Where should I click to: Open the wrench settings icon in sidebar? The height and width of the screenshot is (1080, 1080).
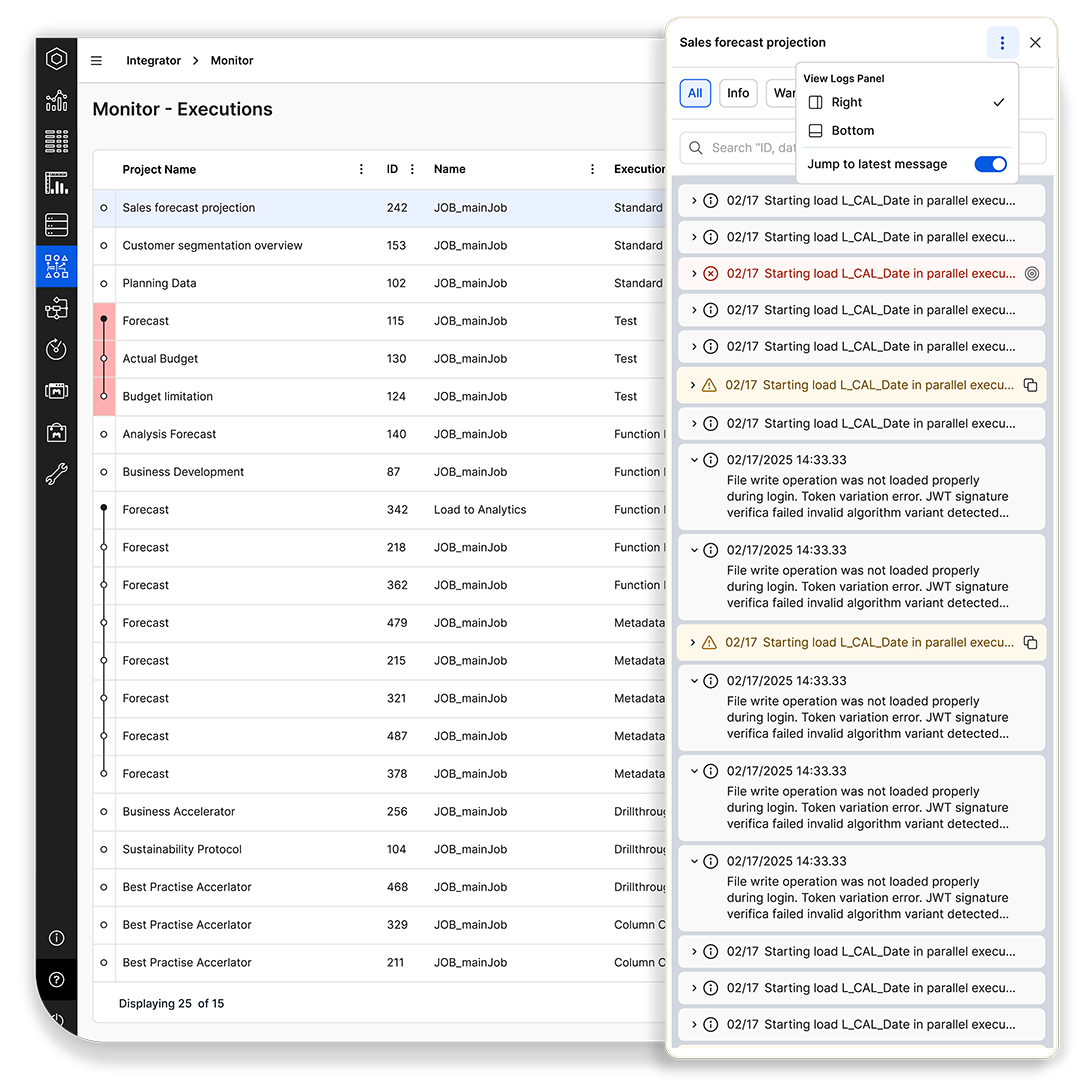pyautogui.click(x=57, y=475)
